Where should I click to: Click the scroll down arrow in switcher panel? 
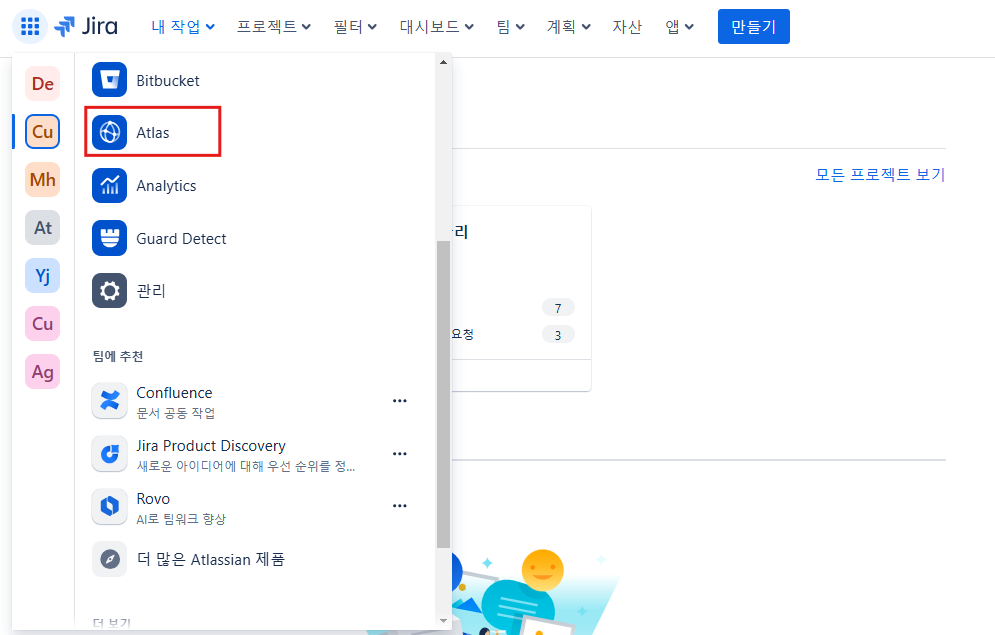tap(443, 620)
